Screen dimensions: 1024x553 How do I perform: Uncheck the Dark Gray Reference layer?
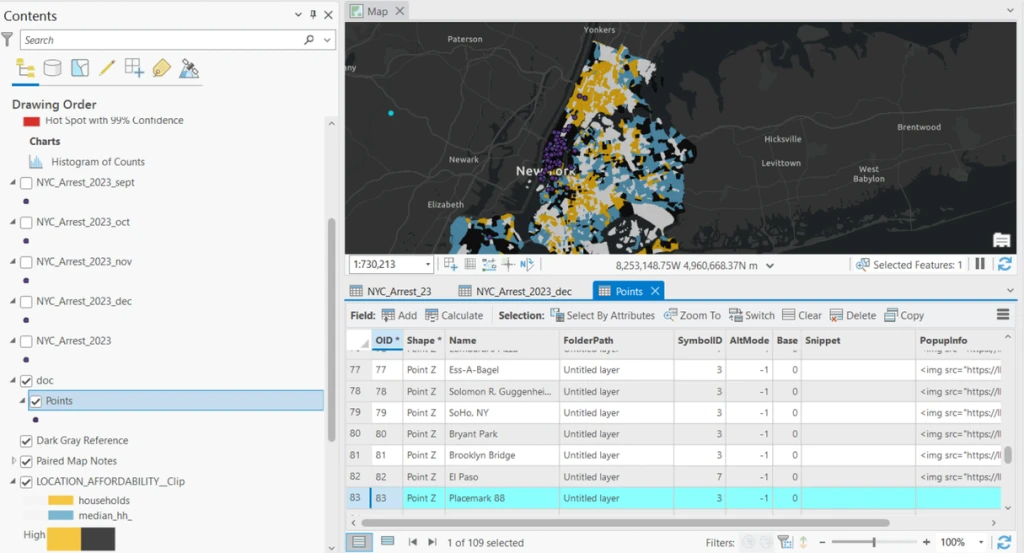[27, 441]
